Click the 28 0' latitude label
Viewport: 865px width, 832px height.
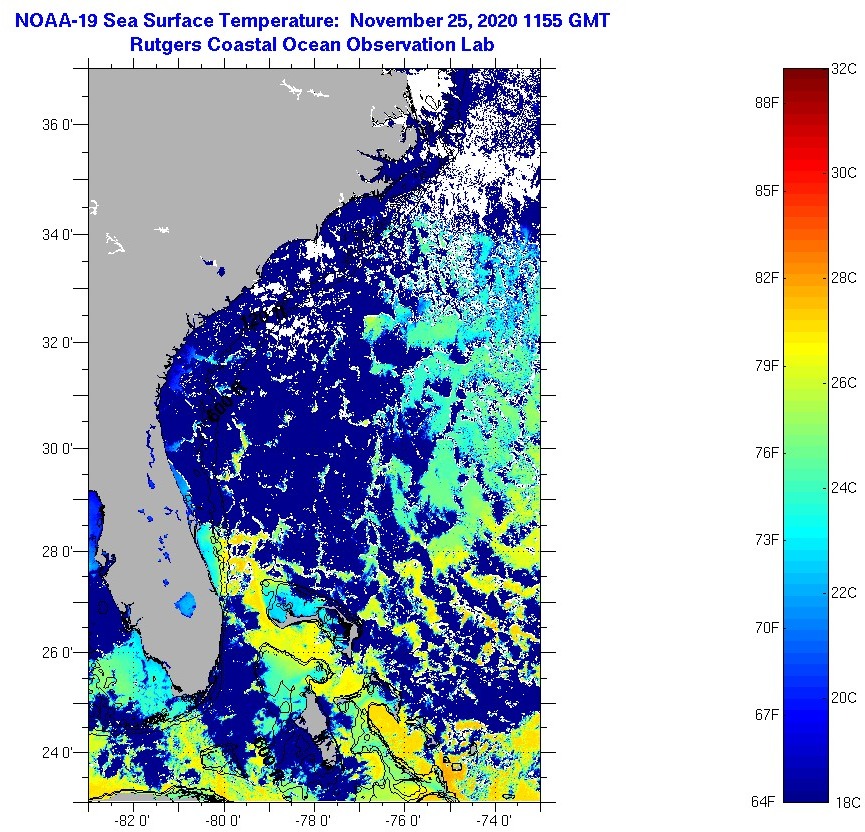point(57,551)
